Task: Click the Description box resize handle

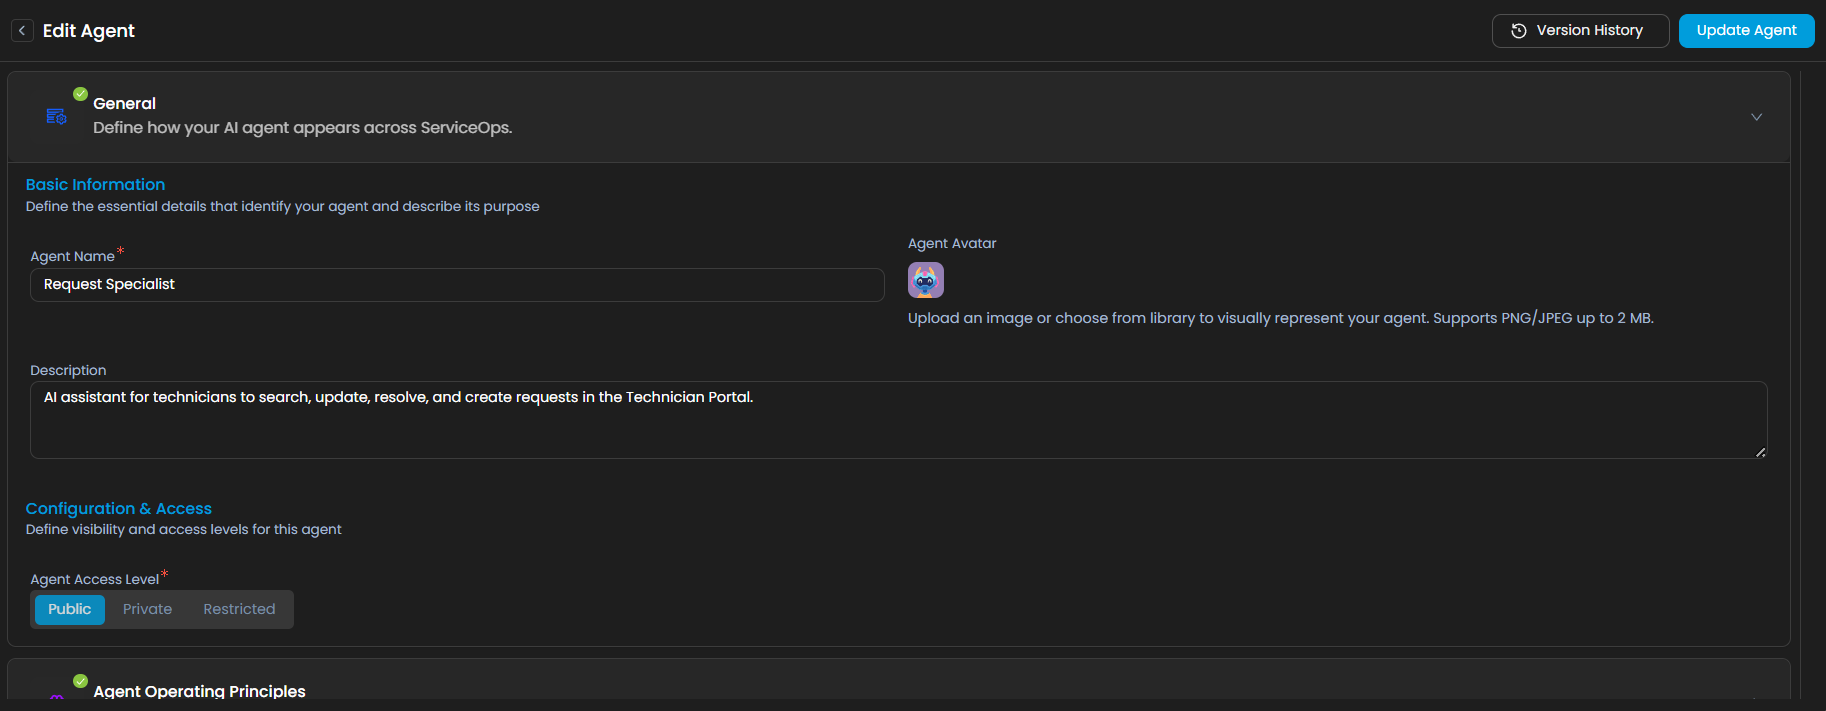Action: [x=1760, y=452]
